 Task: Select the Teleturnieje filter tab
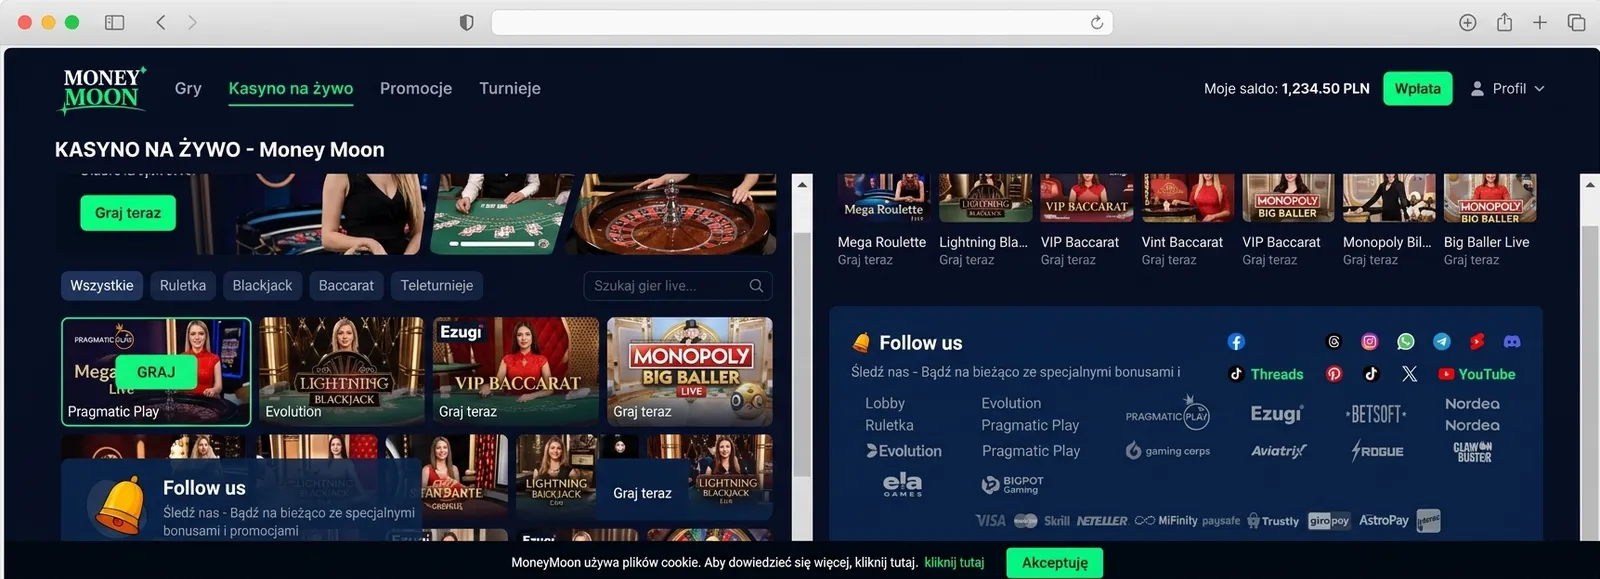(x=437, y=286)
